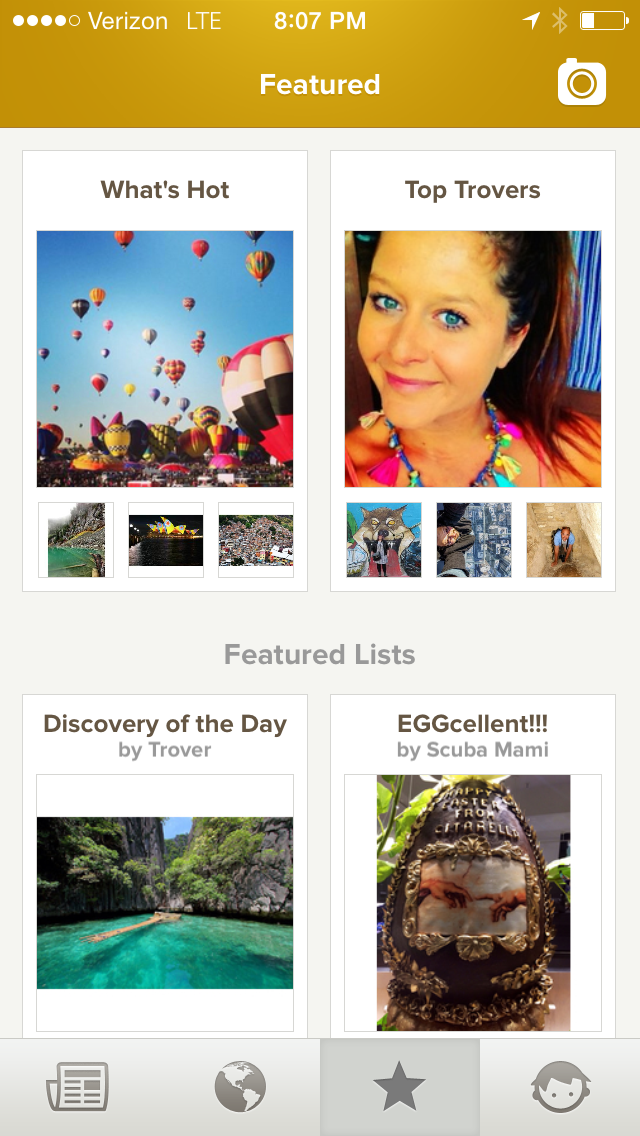Open the EGGcellent!!! chocolate egg photo

pos(473,902)
